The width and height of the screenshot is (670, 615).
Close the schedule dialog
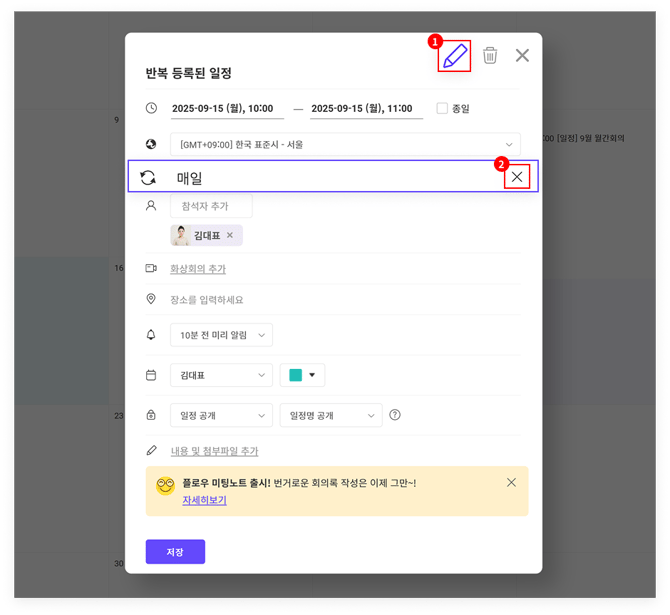(522, 56)
